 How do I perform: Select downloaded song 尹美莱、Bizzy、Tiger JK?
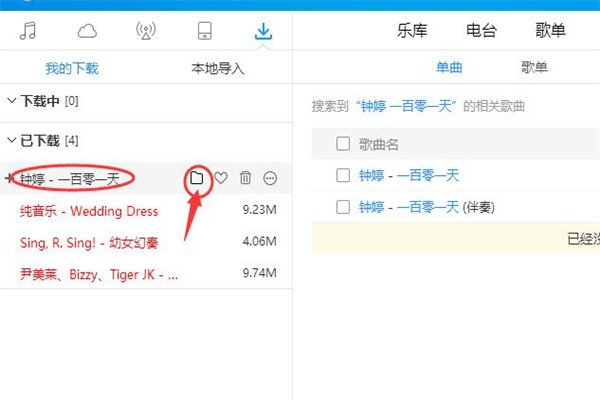[99, 274]
